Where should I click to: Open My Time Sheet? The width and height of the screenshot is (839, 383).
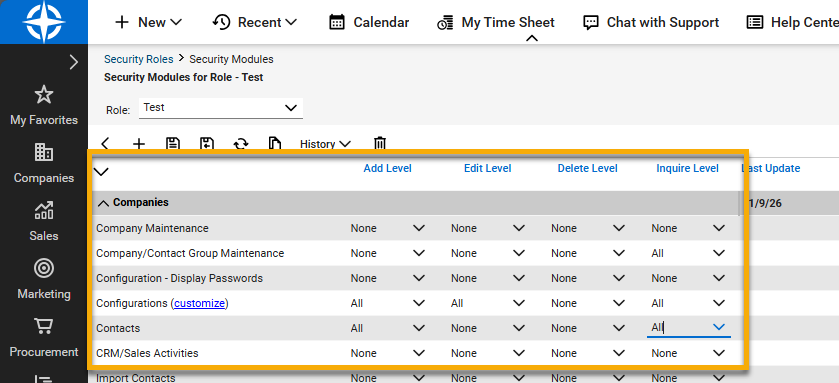click(x=495, y=22)
